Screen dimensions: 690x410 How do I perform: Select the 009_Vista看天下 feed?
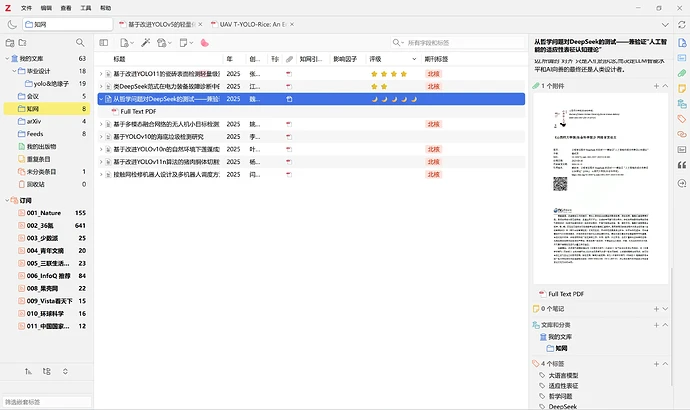coord(47,301)
